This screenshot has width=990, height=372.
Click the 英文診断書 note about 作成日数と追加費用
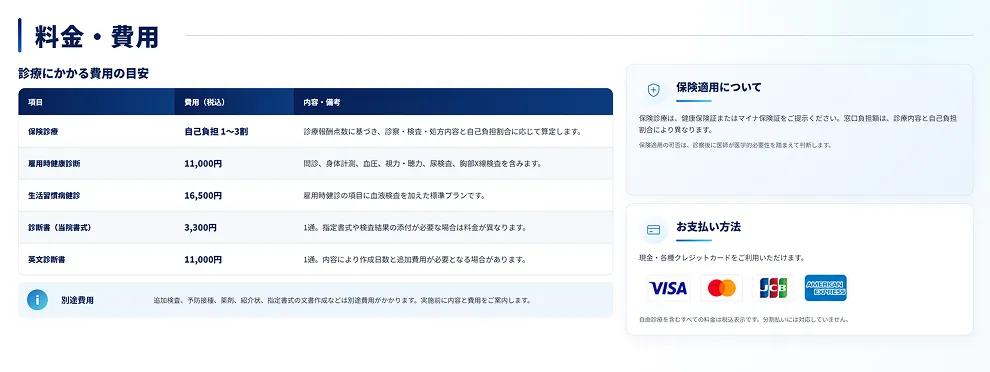click(x=415, y=260)
